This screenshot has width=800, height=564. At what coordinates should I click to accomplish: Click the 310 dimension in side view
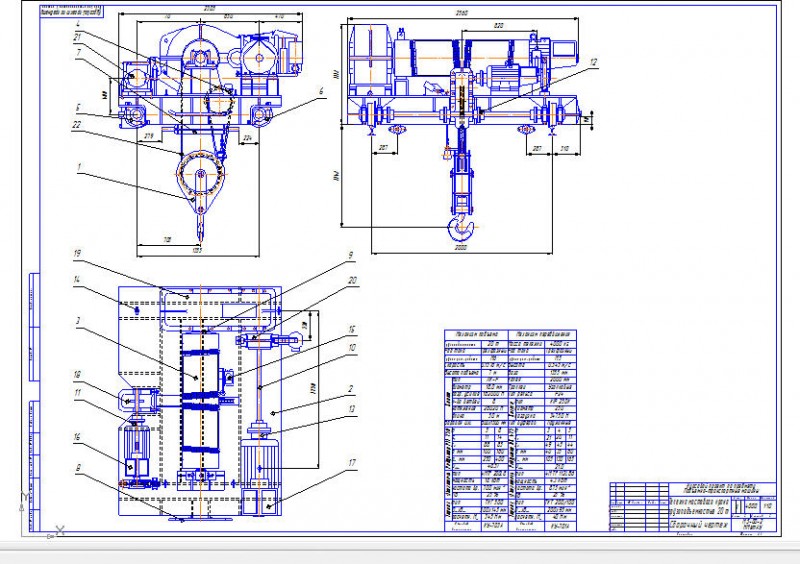coord(565,149)
